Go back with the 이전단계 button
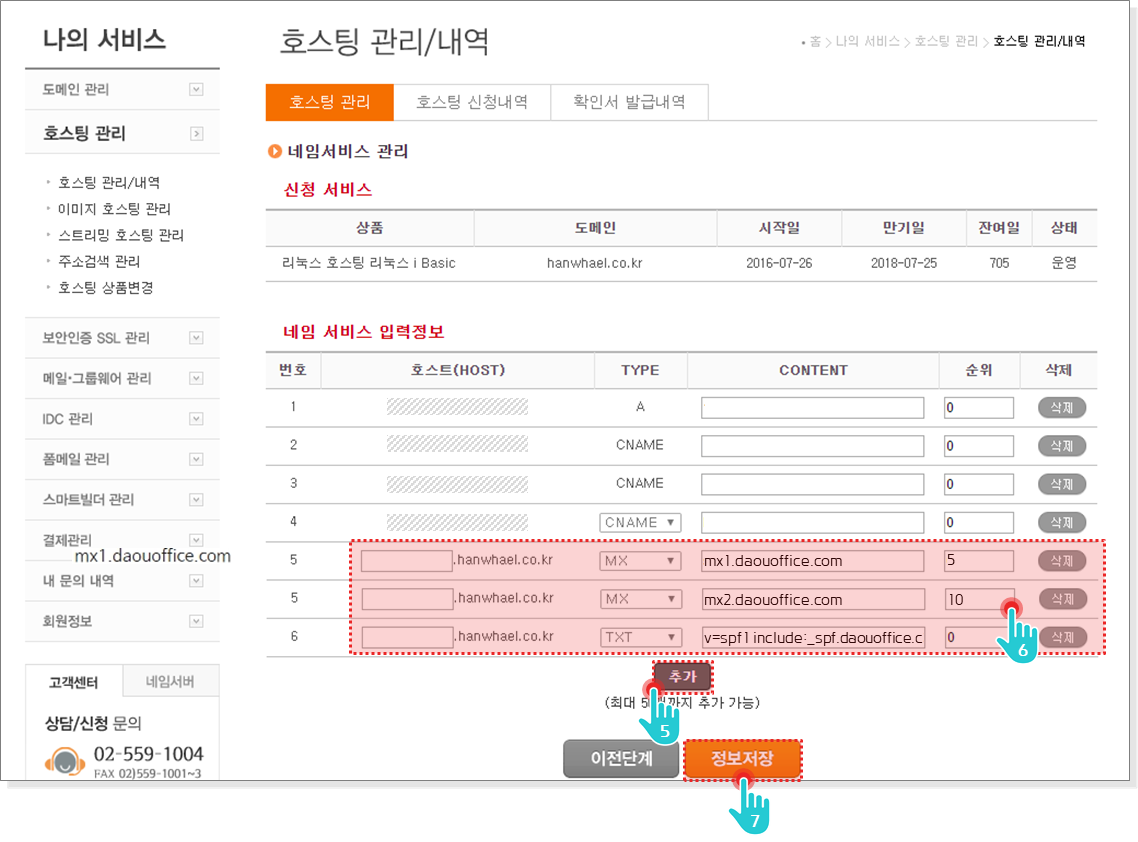The image size is (1138, 842). coord(621,759)
